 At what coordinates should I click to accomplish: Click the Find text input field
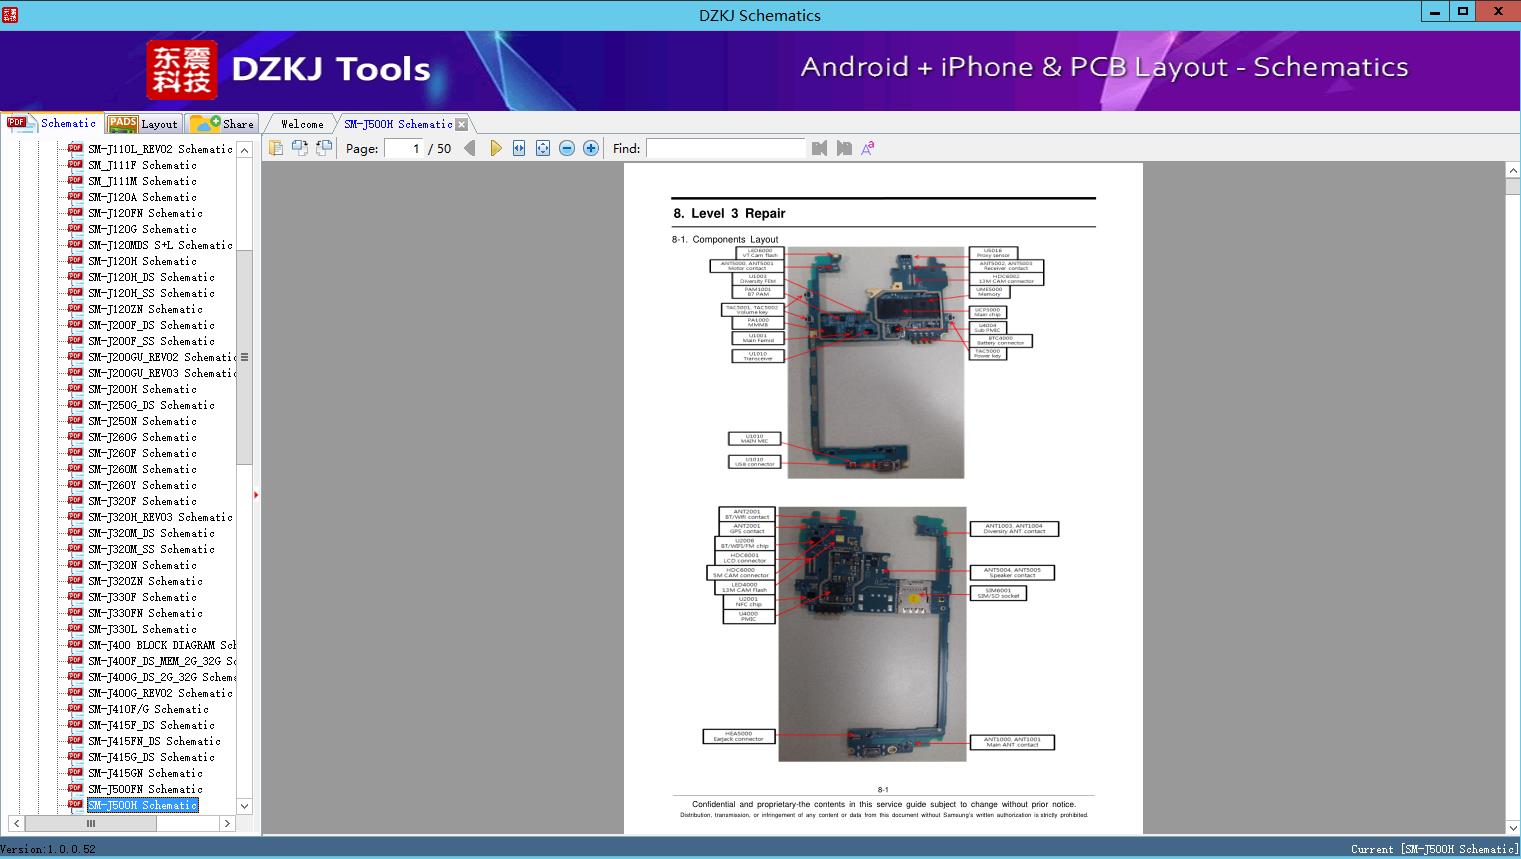tap(726, 148)
